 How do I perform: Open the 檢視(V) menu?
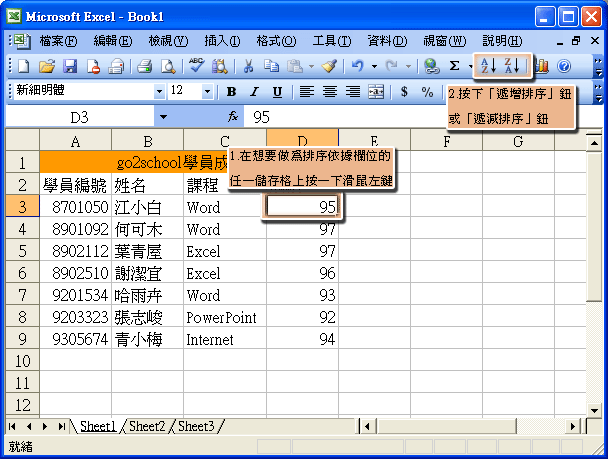pyautogui.click(x=168, y=41)
